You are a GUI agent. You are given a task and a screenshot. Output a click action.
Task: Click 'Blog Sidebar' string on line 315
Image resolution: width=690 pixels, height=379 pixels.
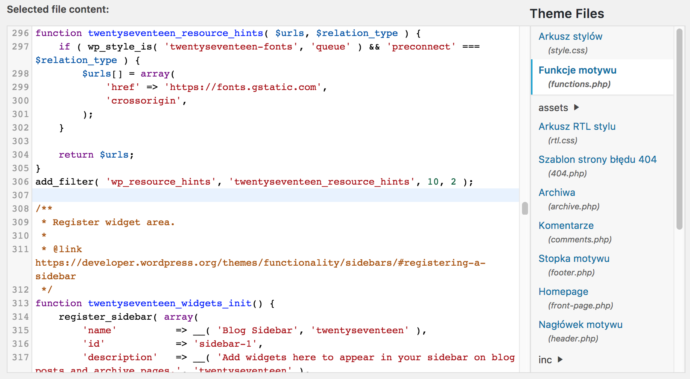(x=257, y=331)
